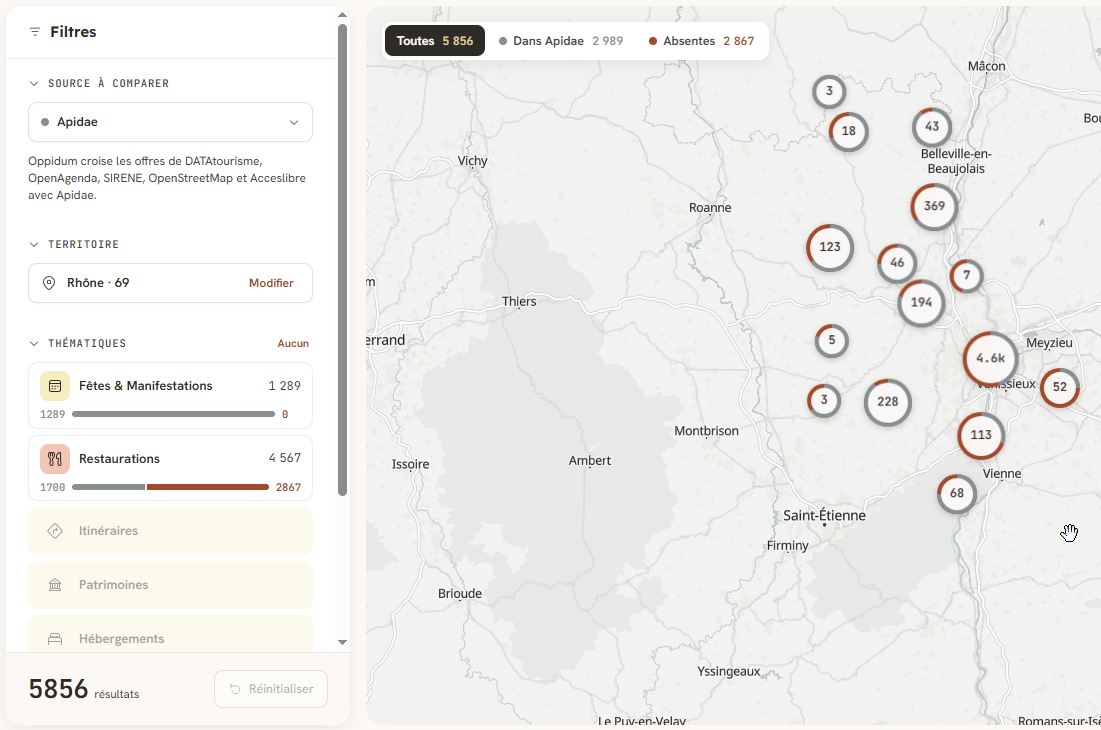Open the 228 map cluster
The image size is (1101, 730).
tap(888, 402)
